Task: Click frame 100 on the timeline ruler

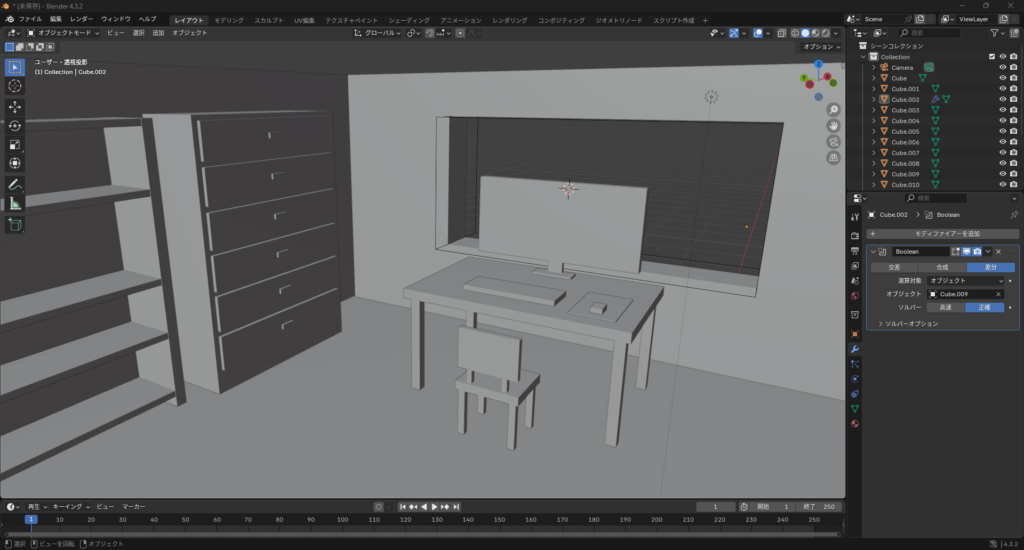Action: pyautogui.click(x=342, y=520)
